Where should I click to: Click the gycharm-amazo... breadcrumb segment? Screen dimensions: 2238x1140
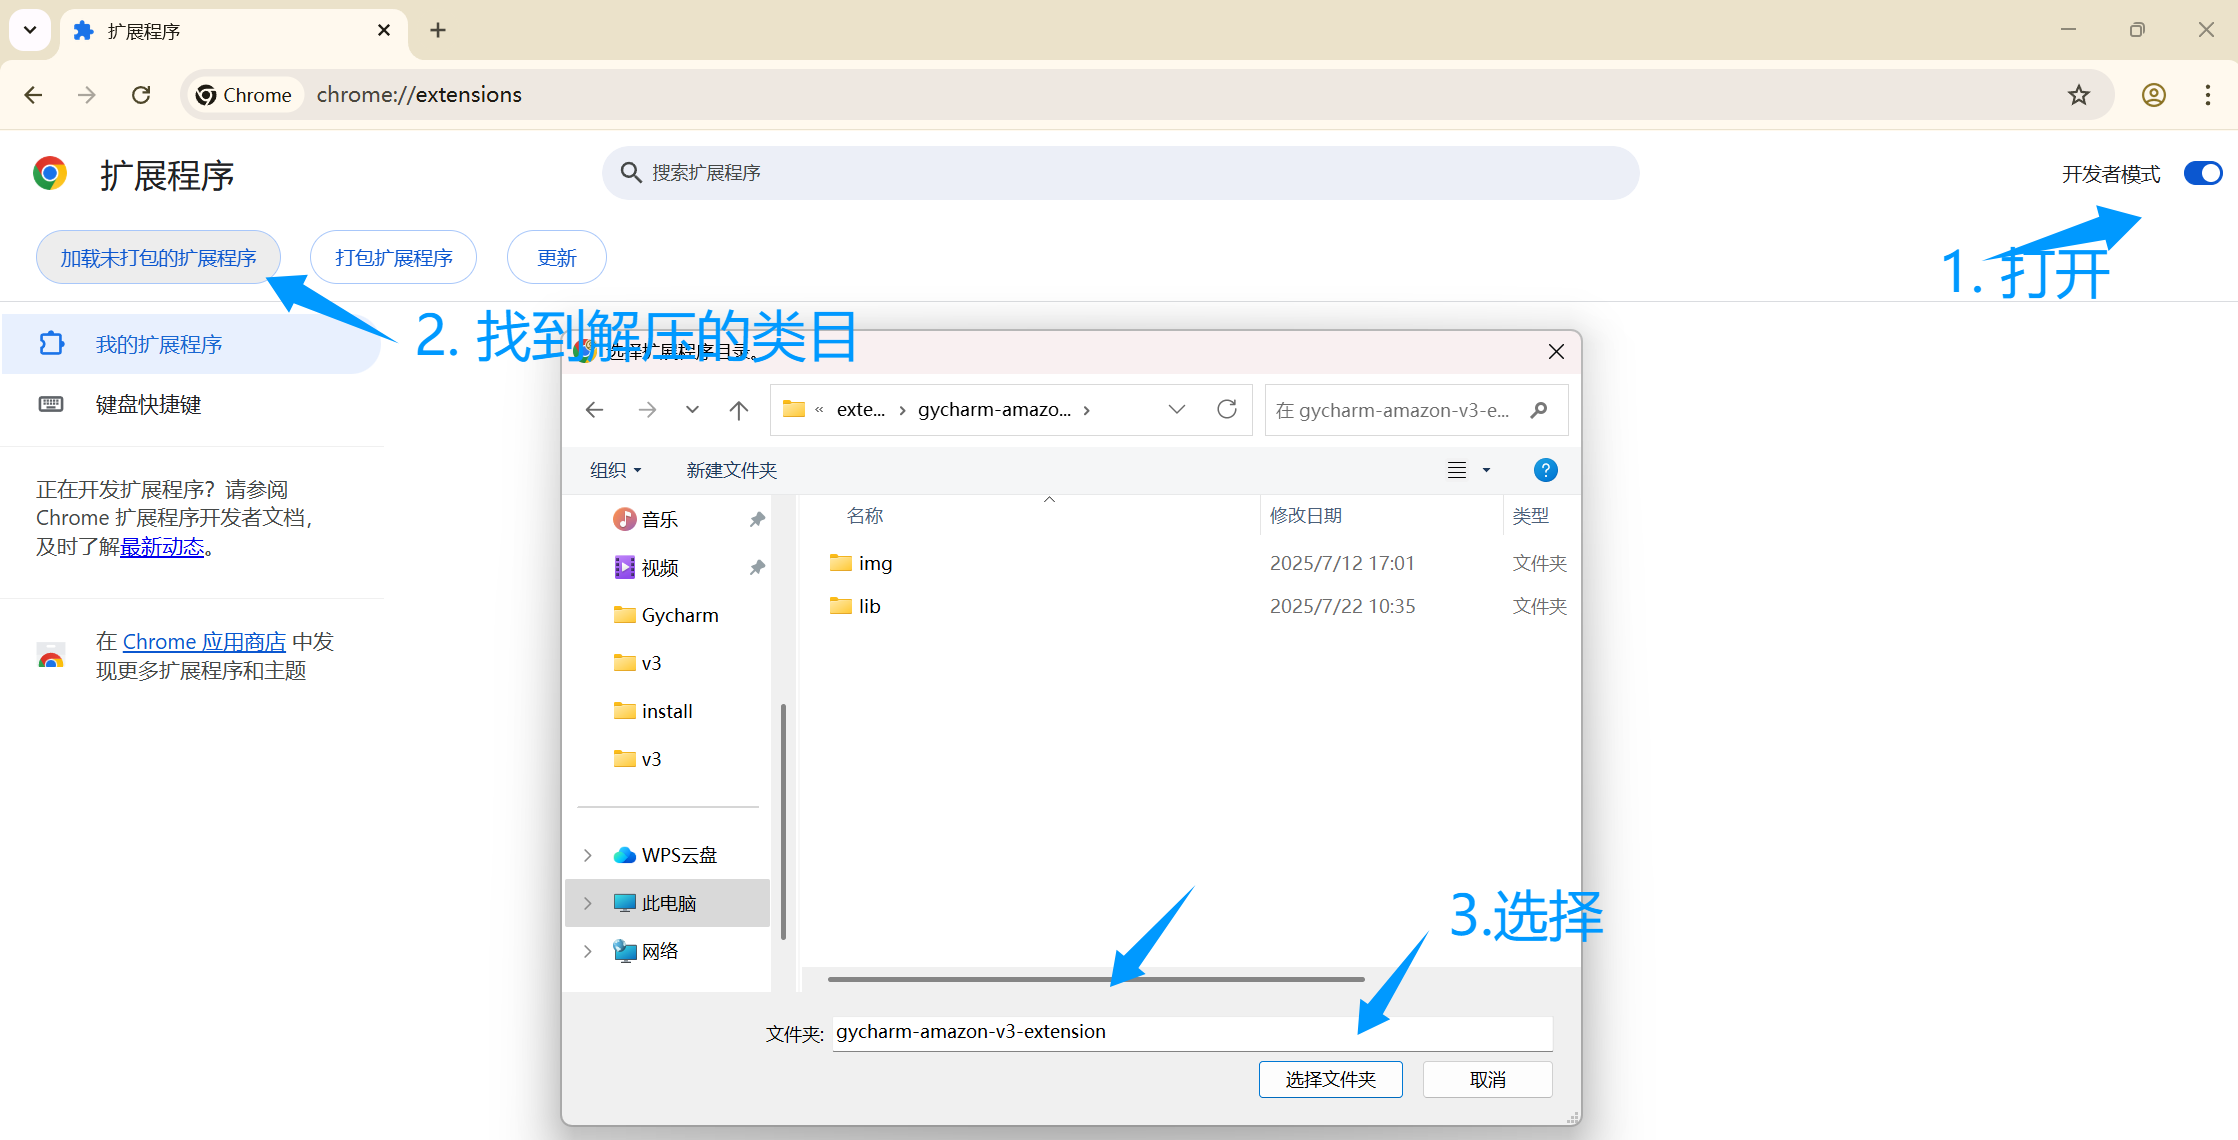[994, 410]
